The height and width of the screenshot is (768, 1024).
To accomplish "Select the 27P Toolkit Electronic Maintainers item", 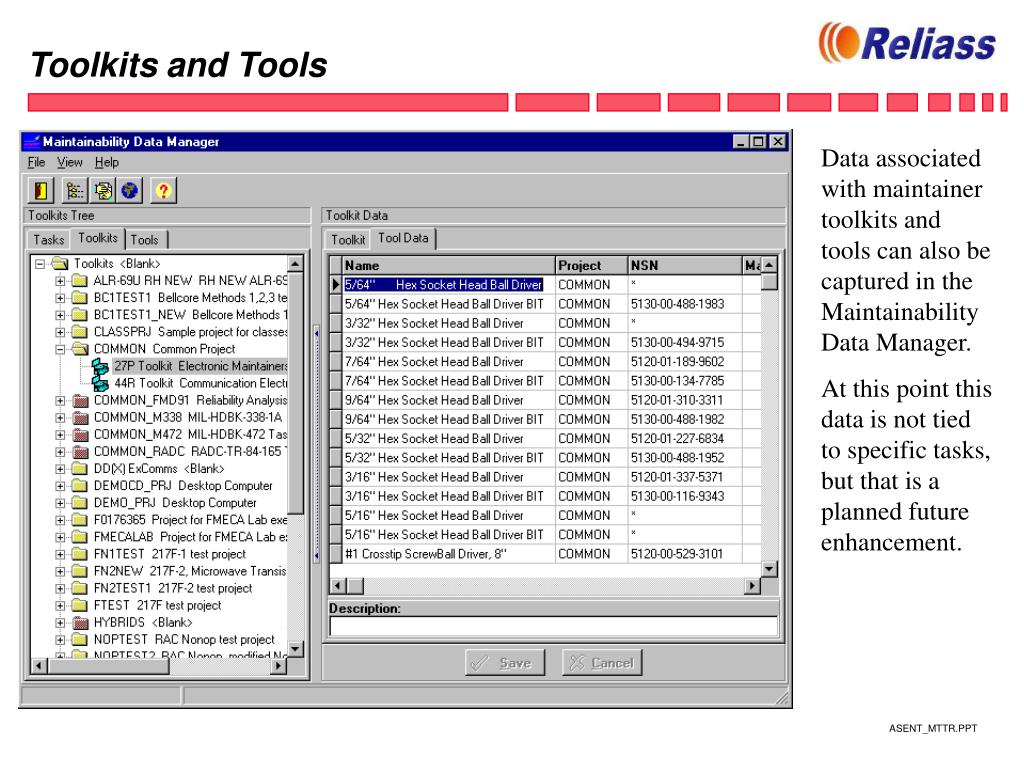I will tap(200, 366).
